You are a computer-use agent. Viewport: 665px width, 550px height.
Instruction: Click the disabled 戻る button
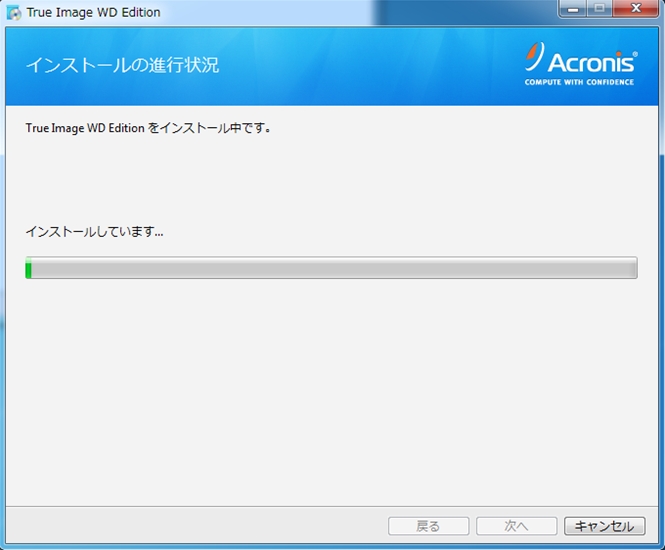point(428,526)
